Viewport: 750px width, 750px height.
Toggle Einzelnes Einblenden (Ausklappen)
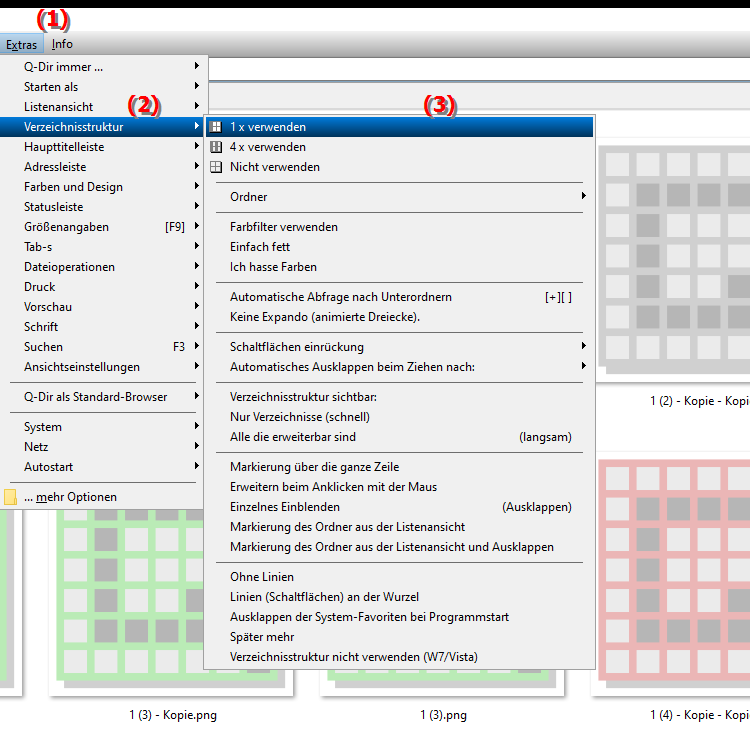(399, 507)
